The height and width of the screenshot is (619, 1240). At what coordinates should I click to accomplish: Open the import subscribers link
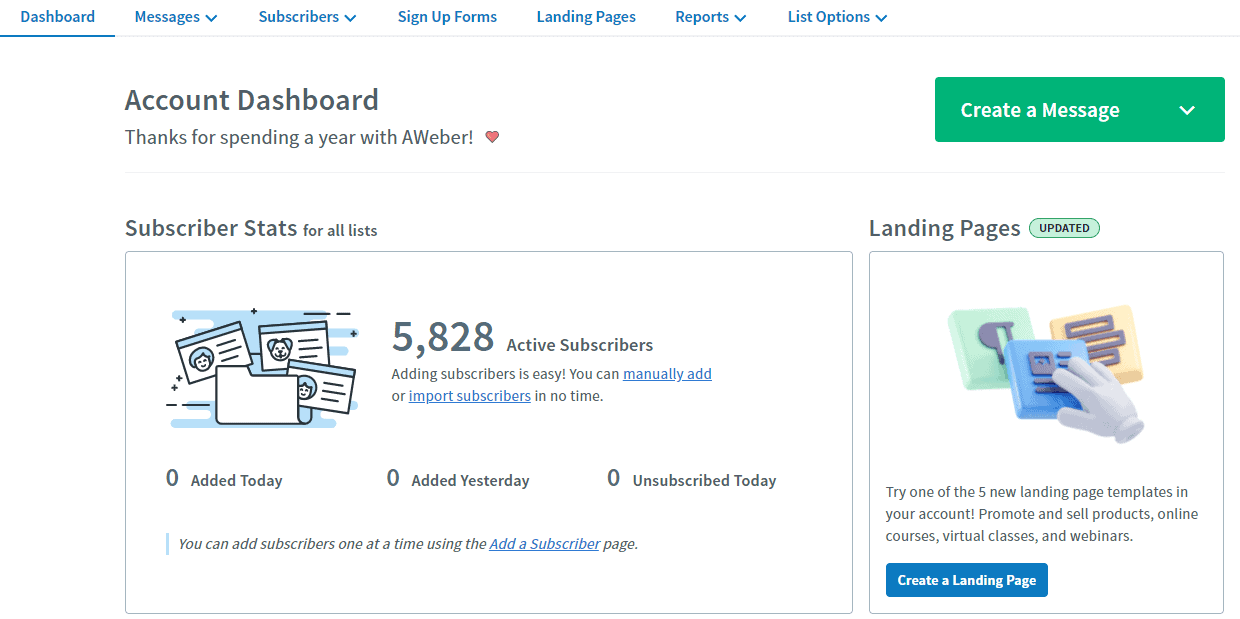point(470,395)
